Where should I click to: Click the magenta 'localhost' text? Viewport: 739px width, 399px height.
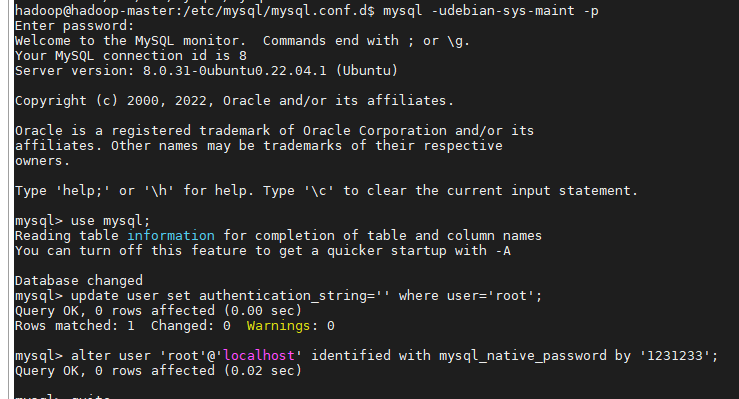(x=259, y=356)
